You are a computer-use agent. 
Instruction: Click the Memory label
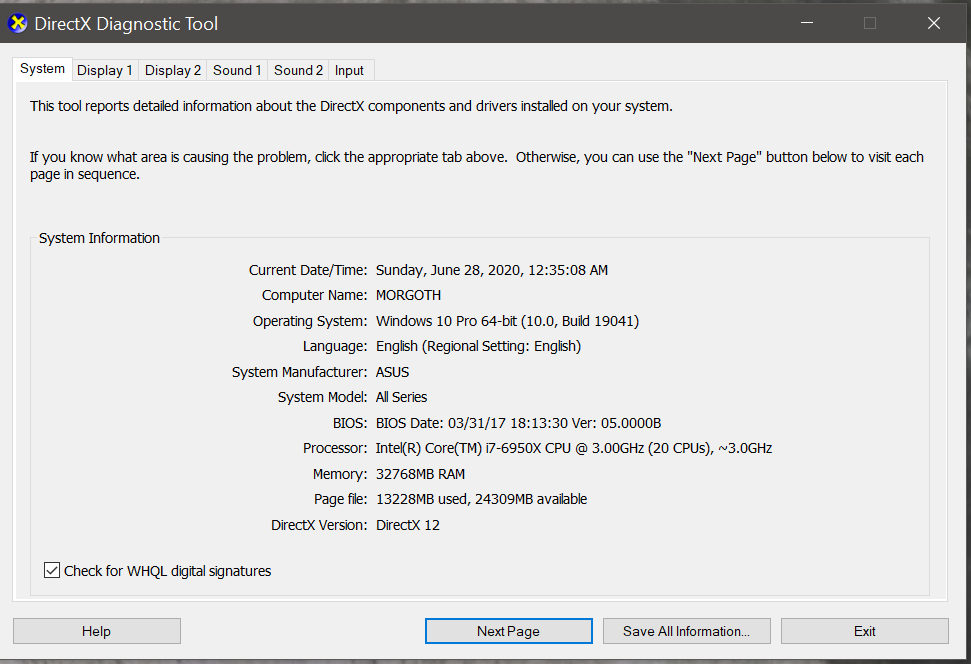(340, 474)
